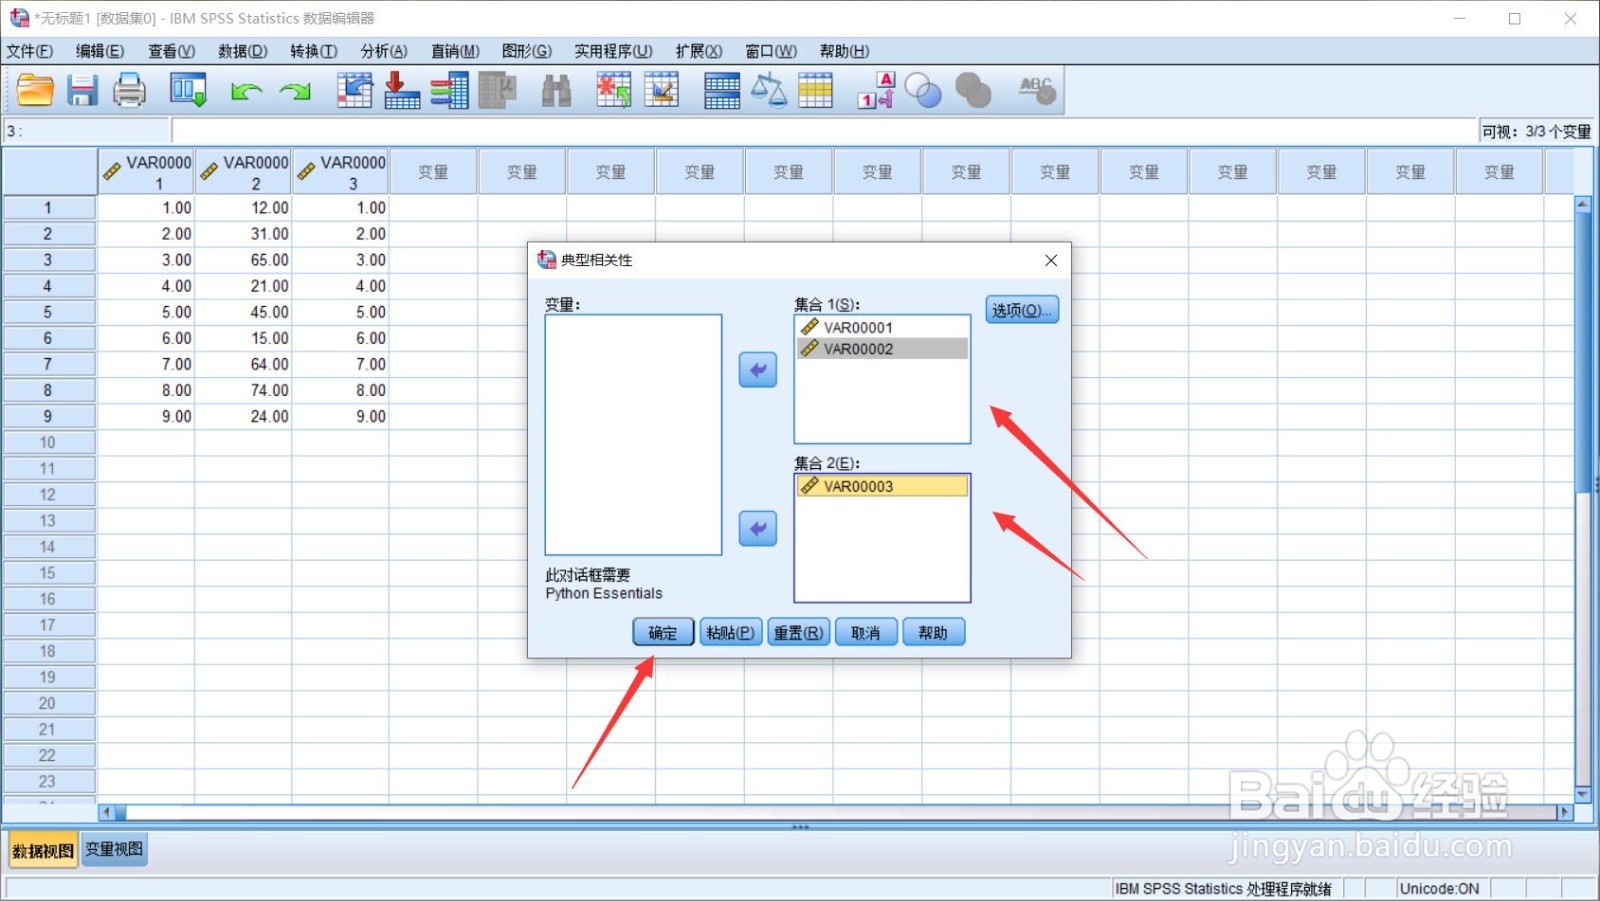Image resolution: width=1600 pixels, height=901 pixels.
Task: Select the cell containing 12.00
Action: click(243, 208)
